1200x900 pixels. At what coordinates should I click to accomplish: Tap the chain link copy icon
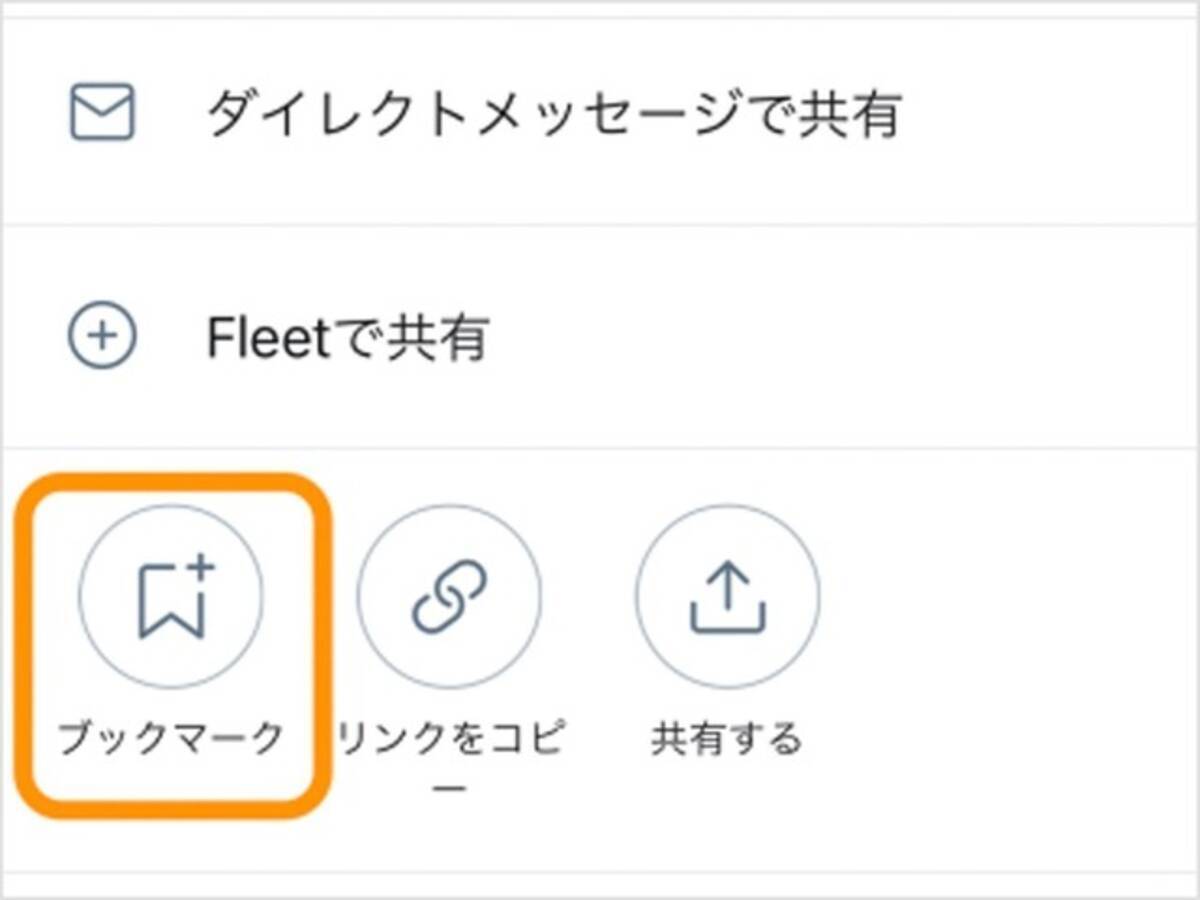(x=449, y=596)
